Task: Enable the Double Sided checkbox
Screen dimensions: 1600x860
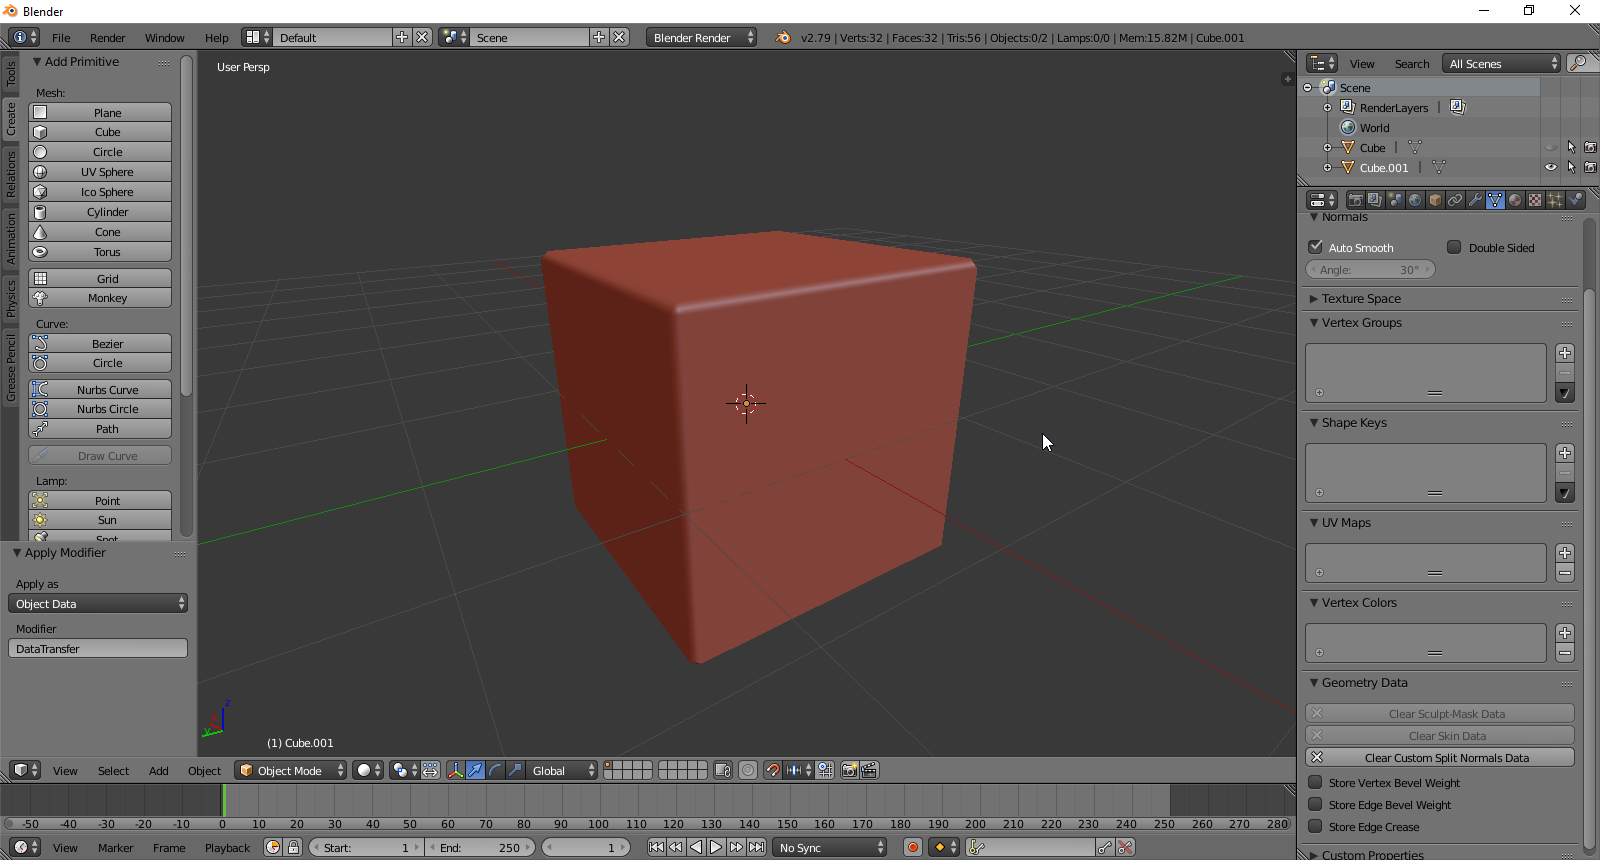Action: pyautogui.click(x=1454, y=247)
